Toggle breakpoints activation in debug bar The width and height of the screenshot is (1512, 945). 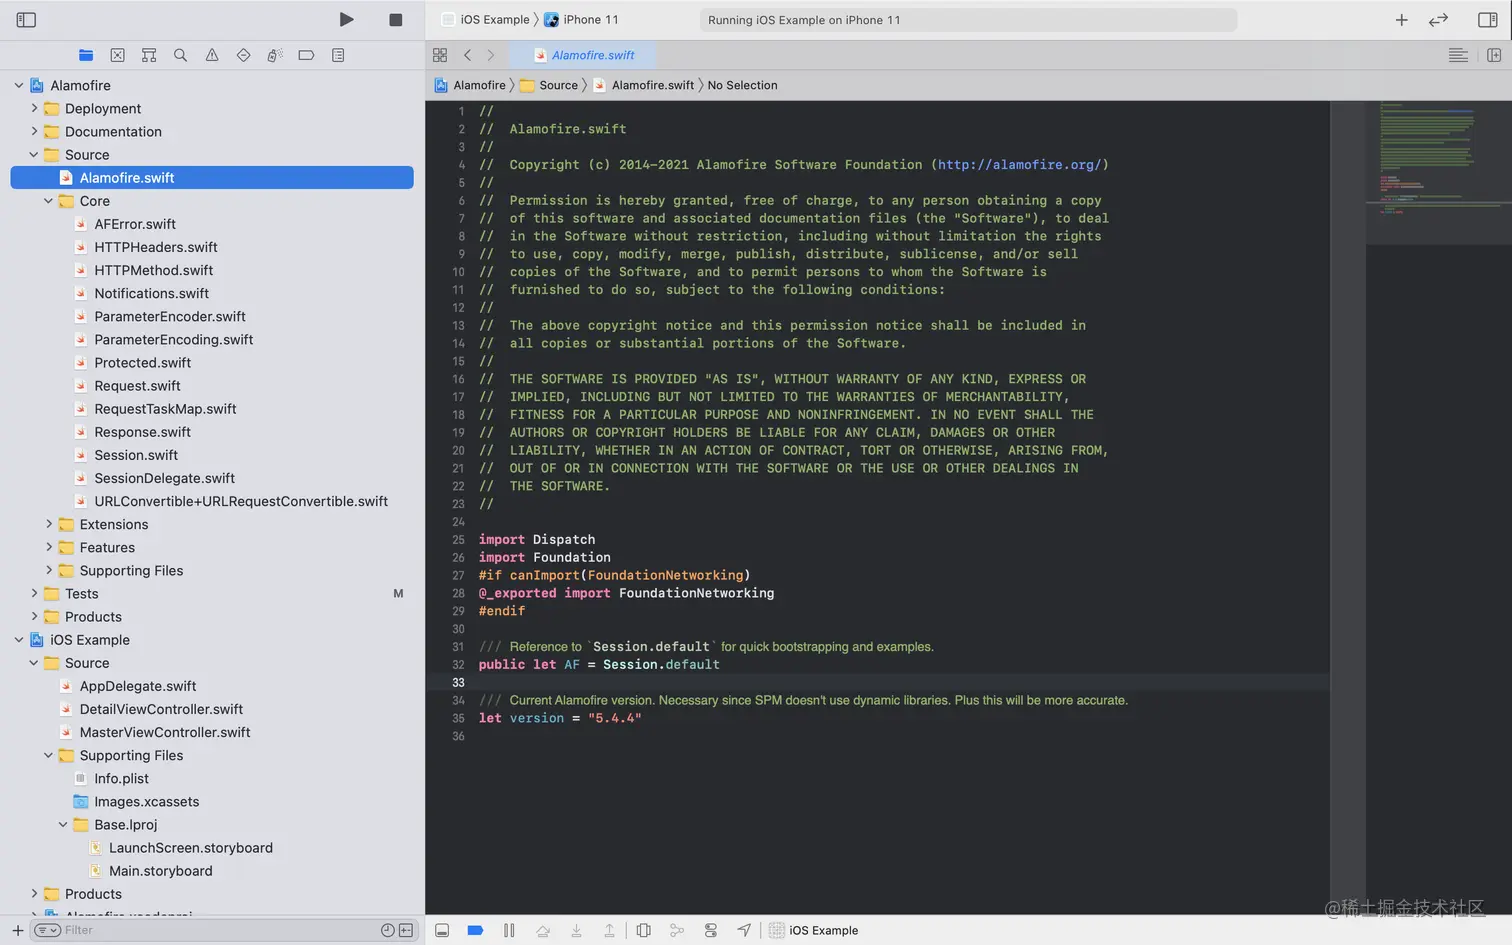pos(475,930)
